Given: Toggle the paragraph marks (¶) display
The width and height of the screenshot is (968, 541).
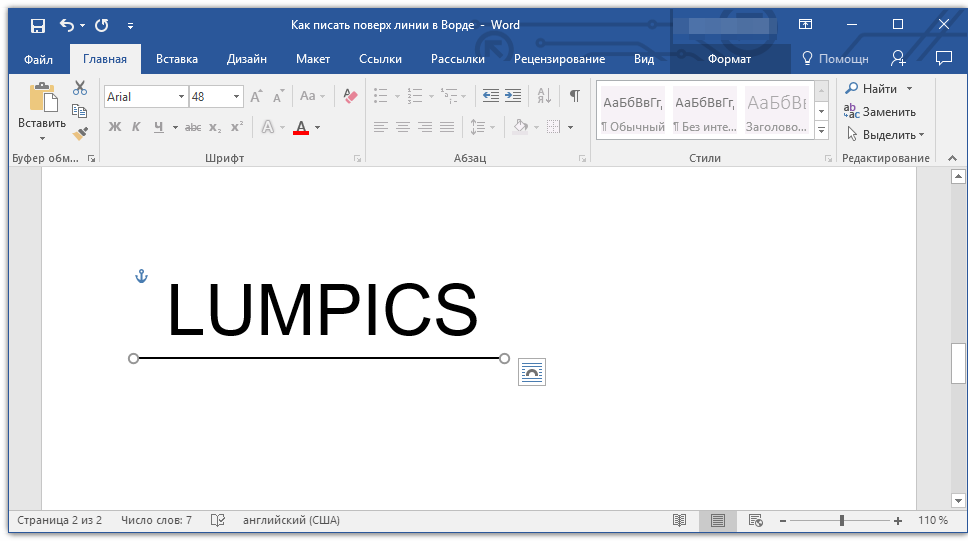Looking at the screenshot, I should 574,96.
